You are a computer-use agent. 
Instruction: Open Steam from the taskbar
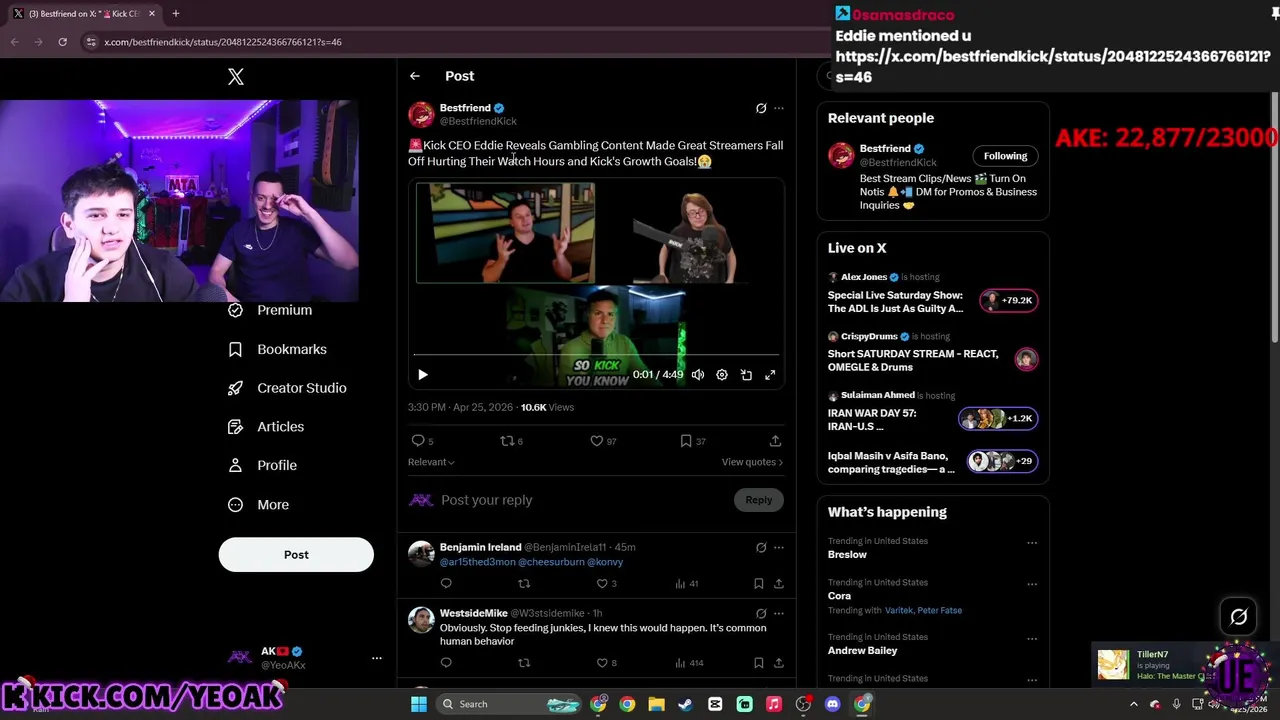click(x=685, y=704)
